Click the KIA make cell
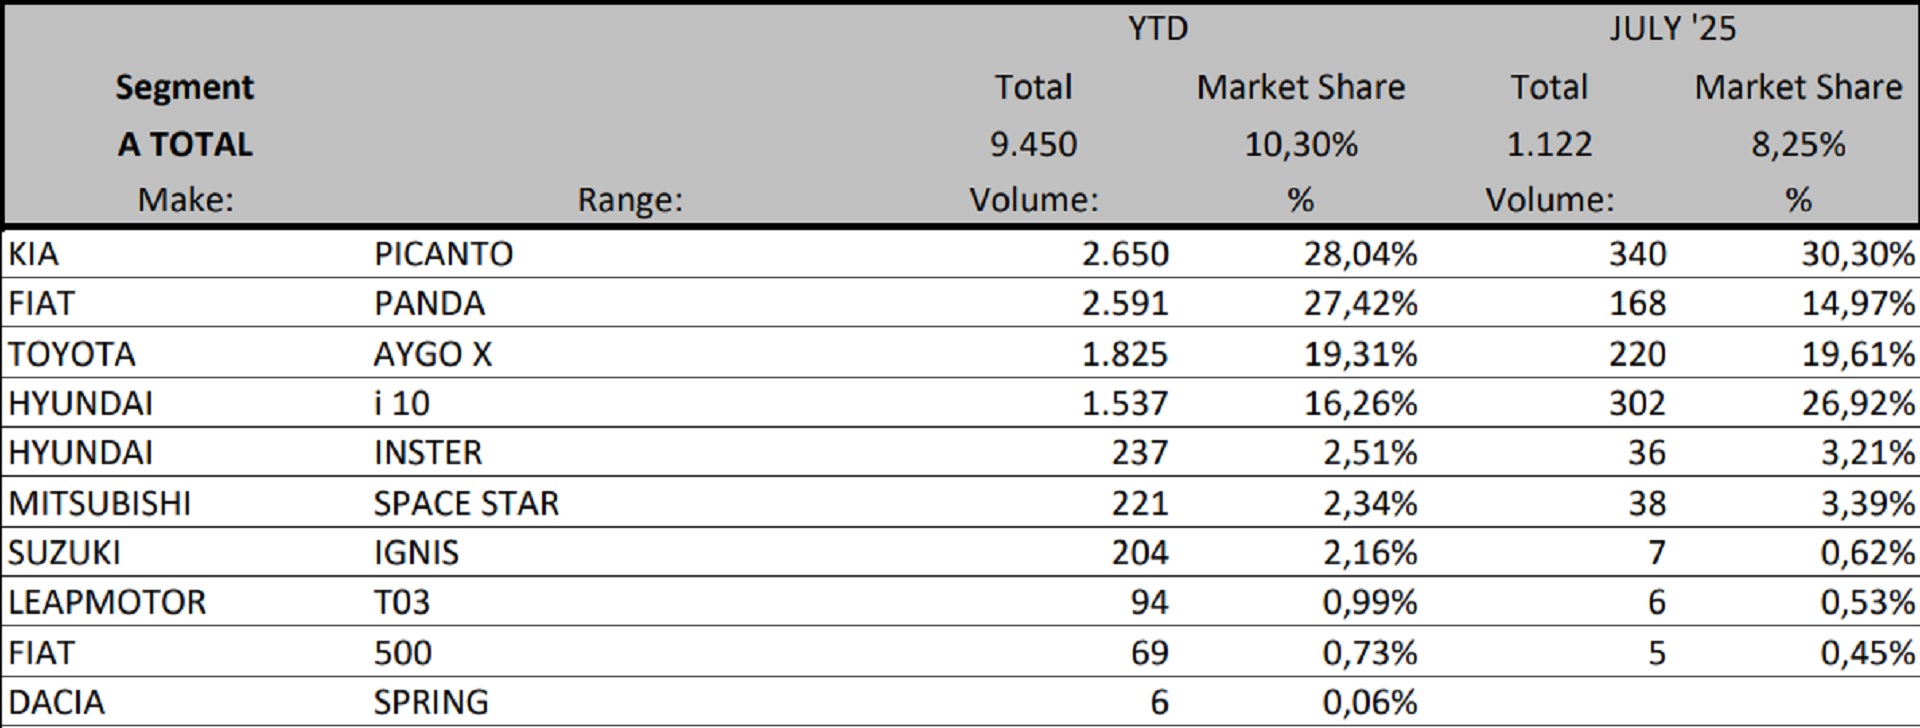Screen dimensions: 1920x728 click(x=34, y=254)
